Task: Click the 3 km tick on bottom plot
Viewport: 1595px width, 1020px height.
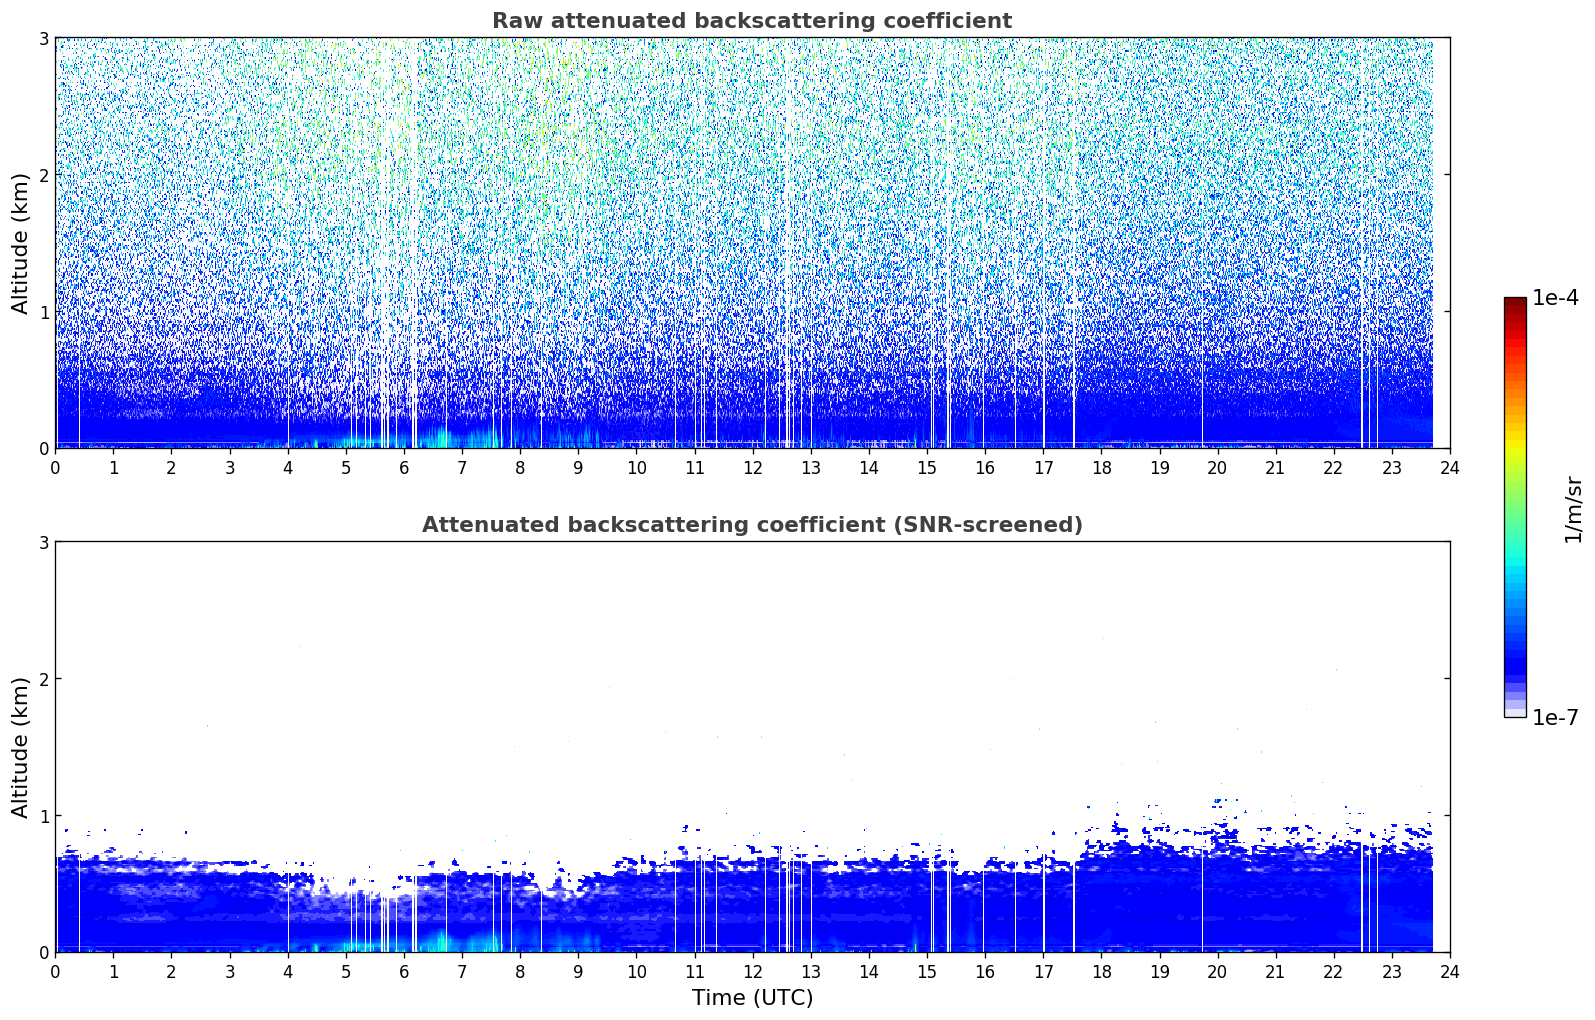Action: point(43,542)
